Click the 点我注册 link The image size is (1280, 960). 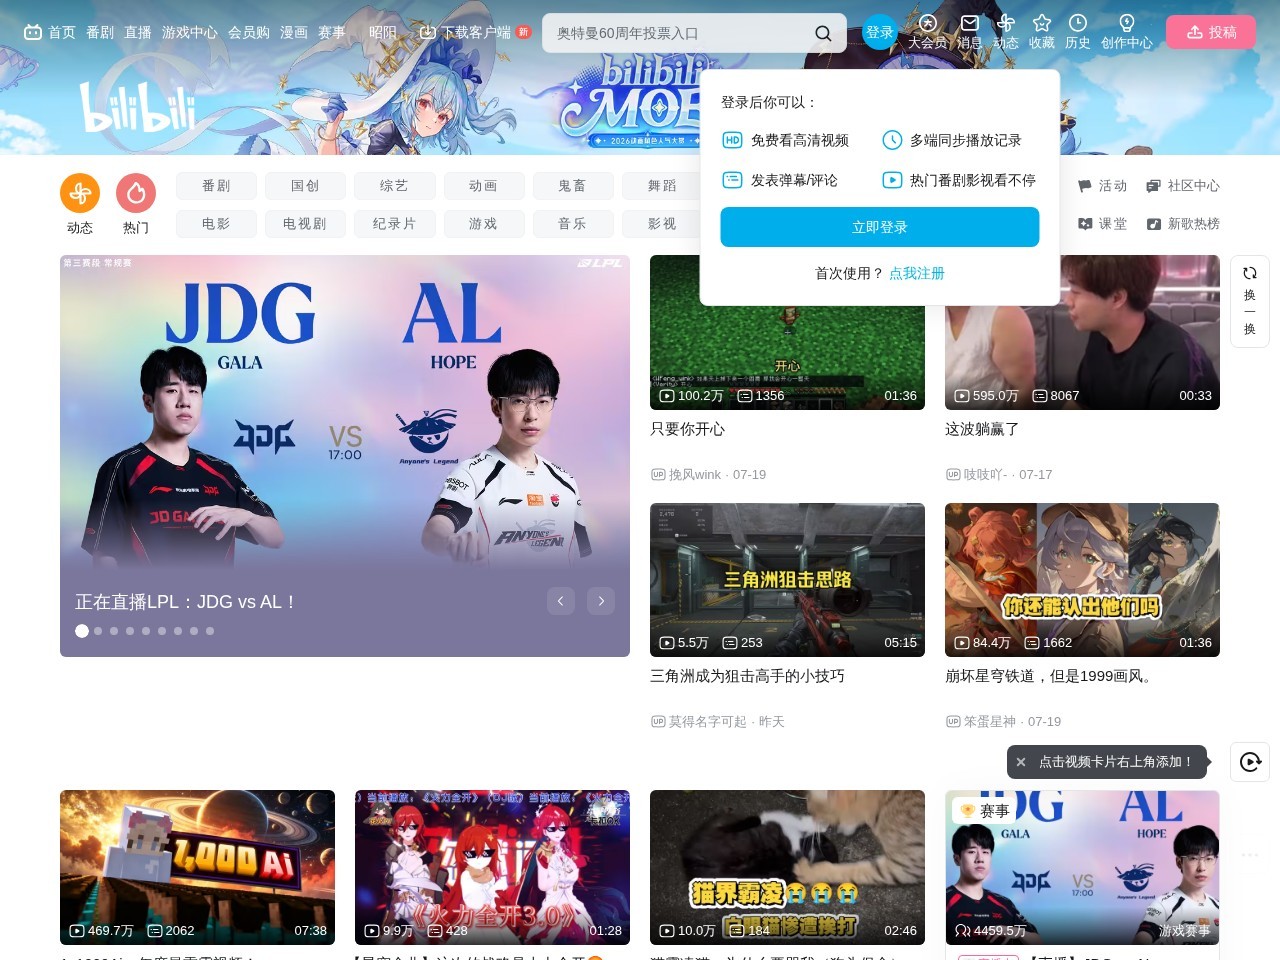click(x=917, y=273)
